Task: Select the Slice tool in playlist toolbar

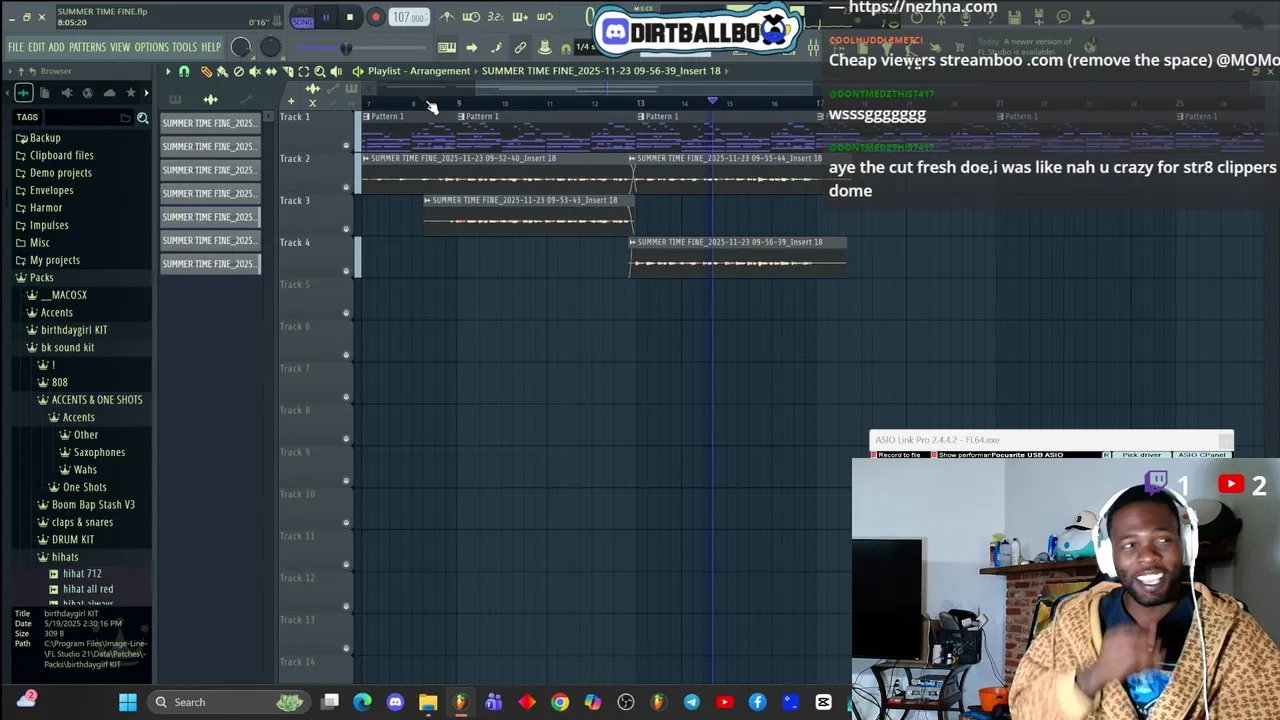Action: coord(288,71)
